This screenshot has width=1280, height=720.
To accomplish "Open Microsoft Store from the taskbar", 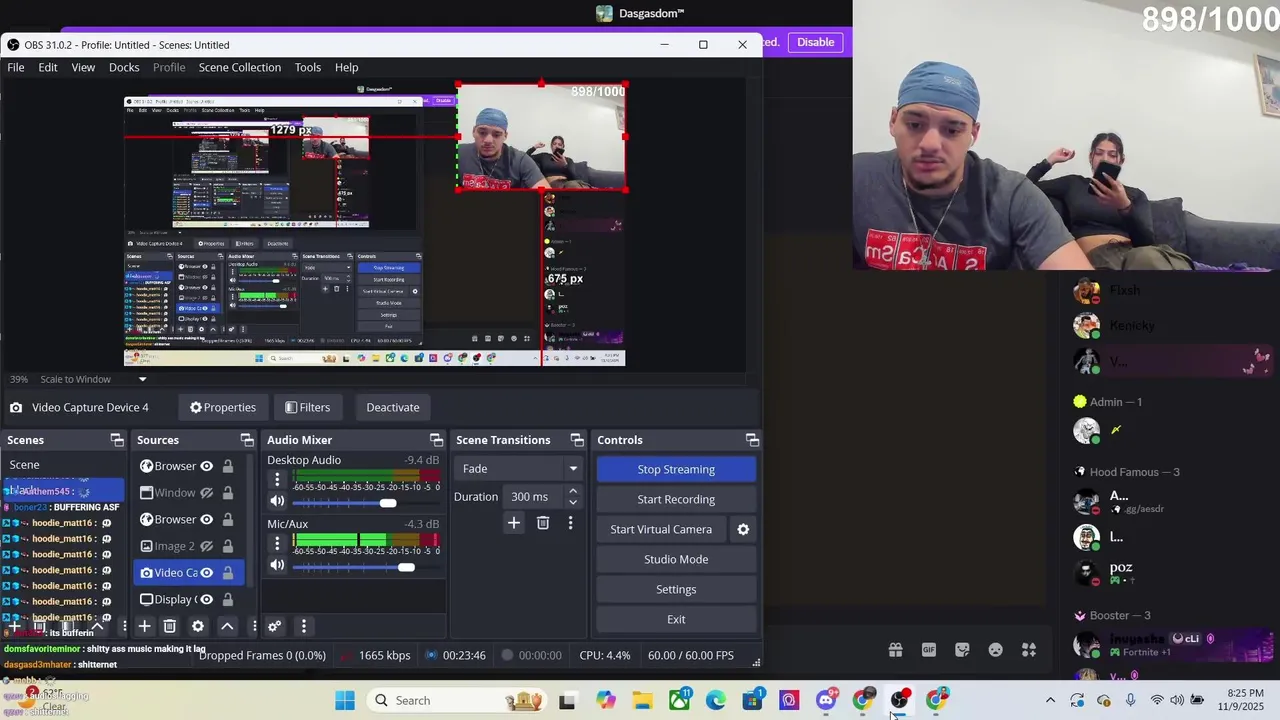I will [752, 700].
